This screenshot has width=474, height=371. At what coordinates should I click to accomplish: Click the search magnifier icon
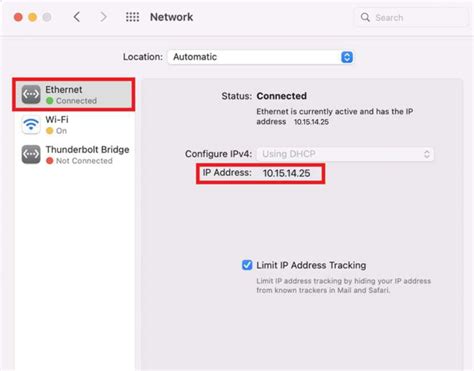[x=365, y=17]
